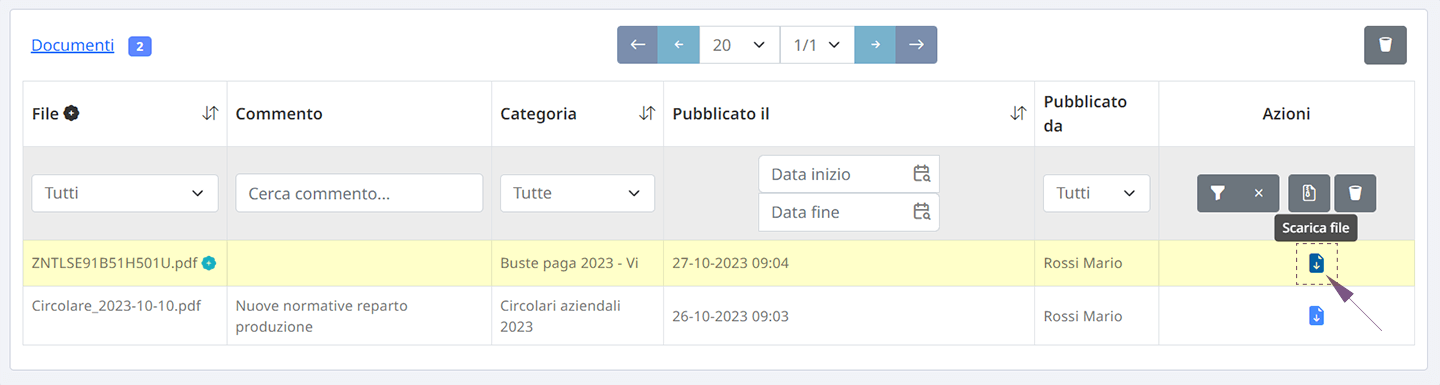1440x385 pixels.
Task: Click the Documenti count badge showing 2
Action: pyautogui.click(x=140, y=46)
